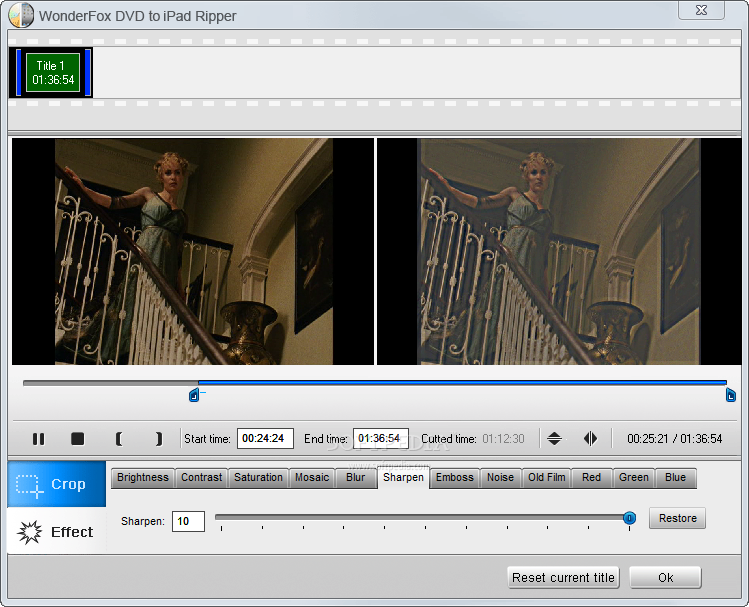Set start point with left bracket icon
This screenshot has width=749, height=607.
119,438
